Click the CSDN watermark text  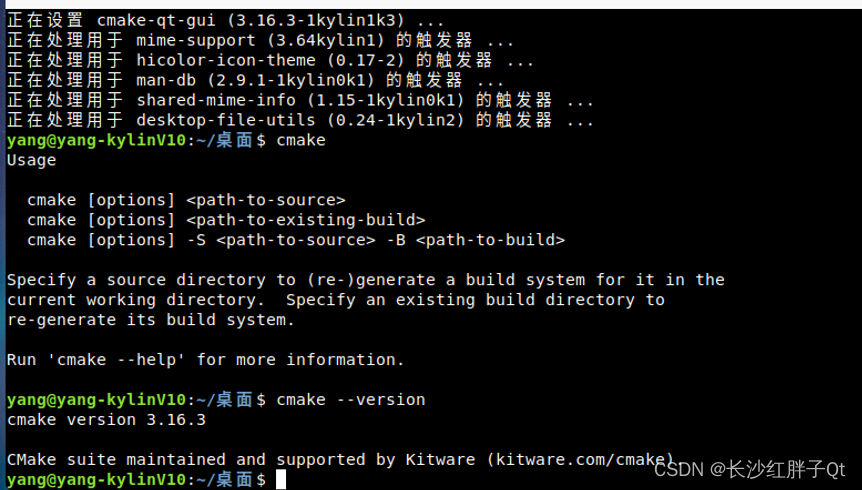[749, 470]
